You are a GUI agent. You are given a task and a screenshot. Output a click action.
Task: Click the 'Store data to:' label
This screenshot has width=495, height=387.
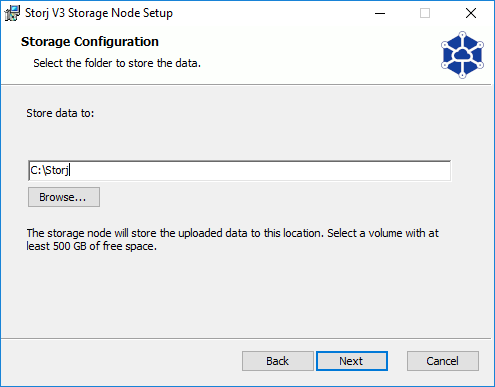[x=60, y=113]
